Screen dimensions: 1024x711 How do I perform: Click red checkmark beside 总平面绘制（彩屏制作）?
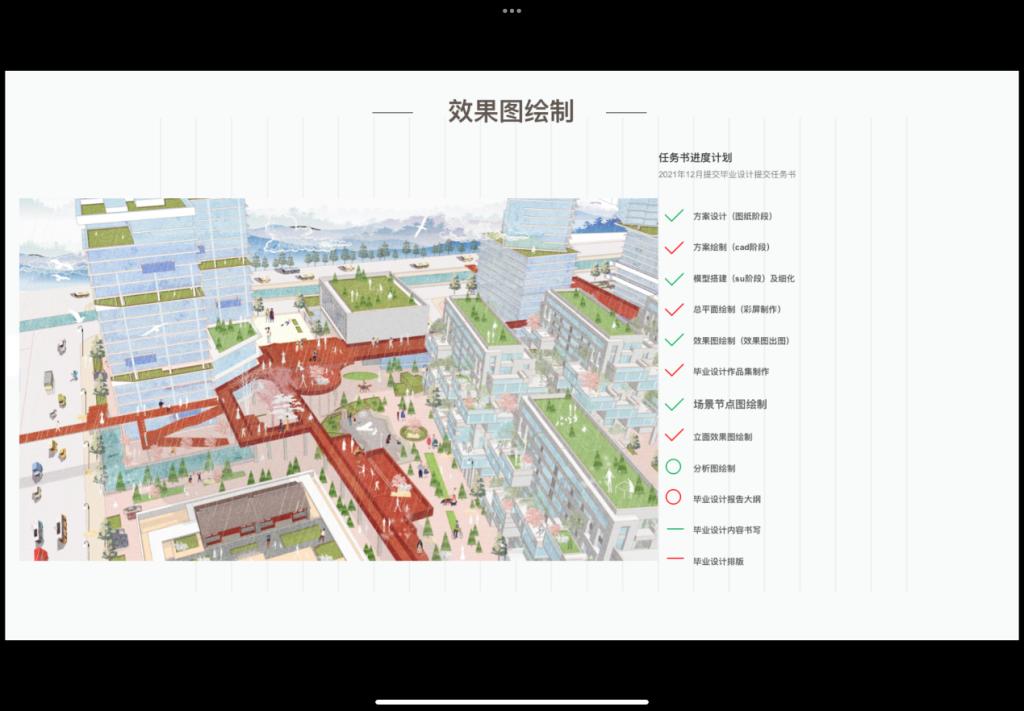coord(674,309)
